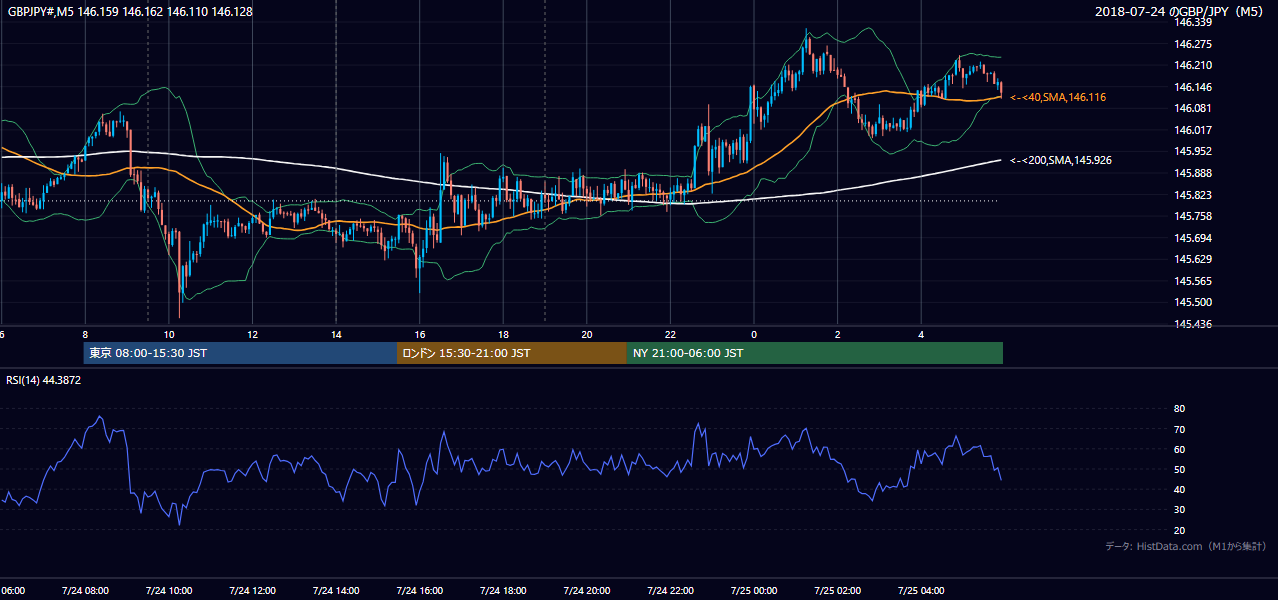1278x600 pixels.
Task: Click the 146.210 price axis label
Action: (x=1192, y=65)
